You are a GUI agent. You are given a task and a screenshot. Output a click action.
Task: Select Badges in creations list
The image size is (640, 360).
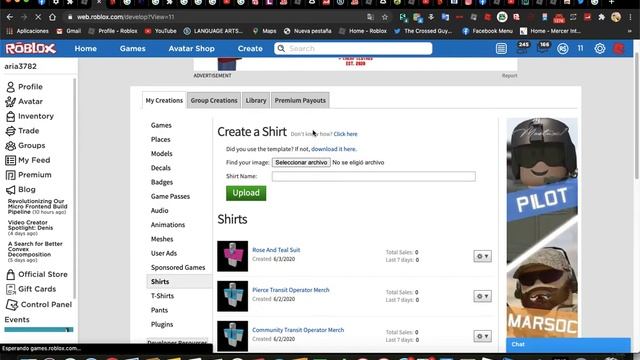(x=162, y=182)
